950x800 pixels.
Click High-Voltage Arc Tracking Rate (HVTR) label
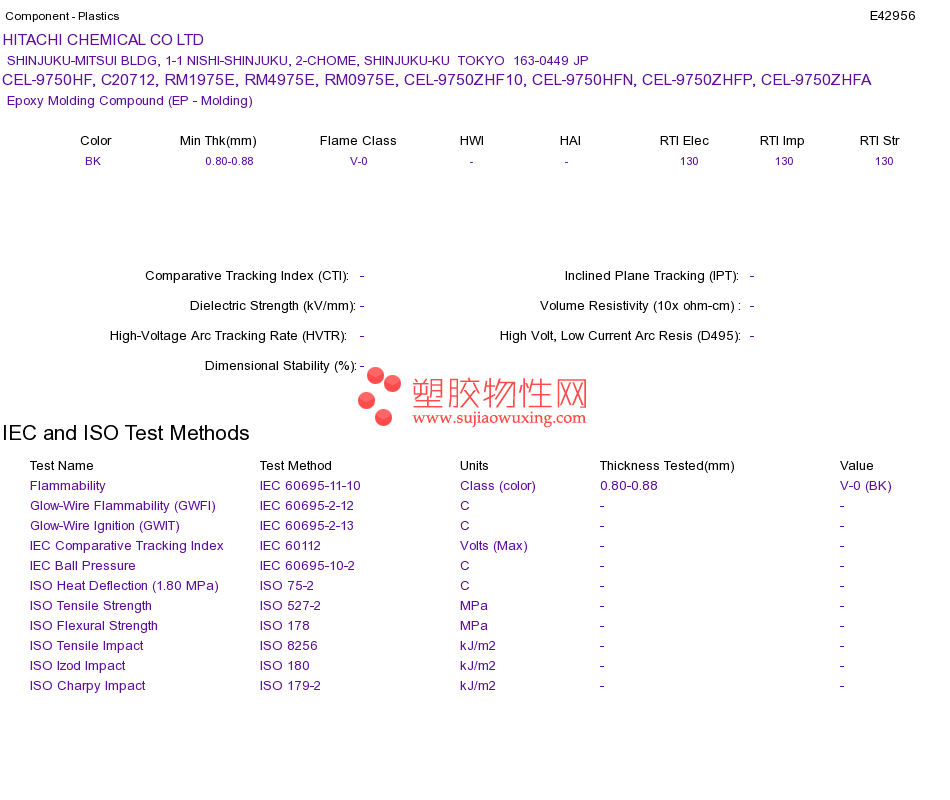click(228, 336)
